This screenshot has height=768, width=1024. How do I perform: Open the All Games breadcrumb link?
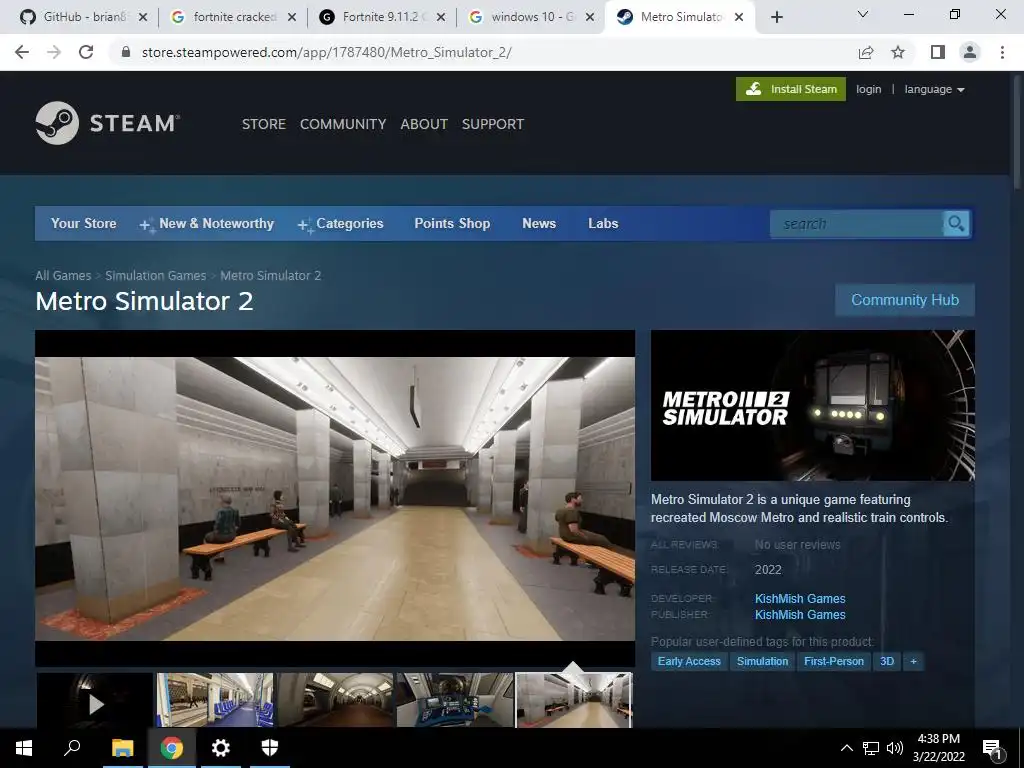pyautogui.click(x=63, y=276)
